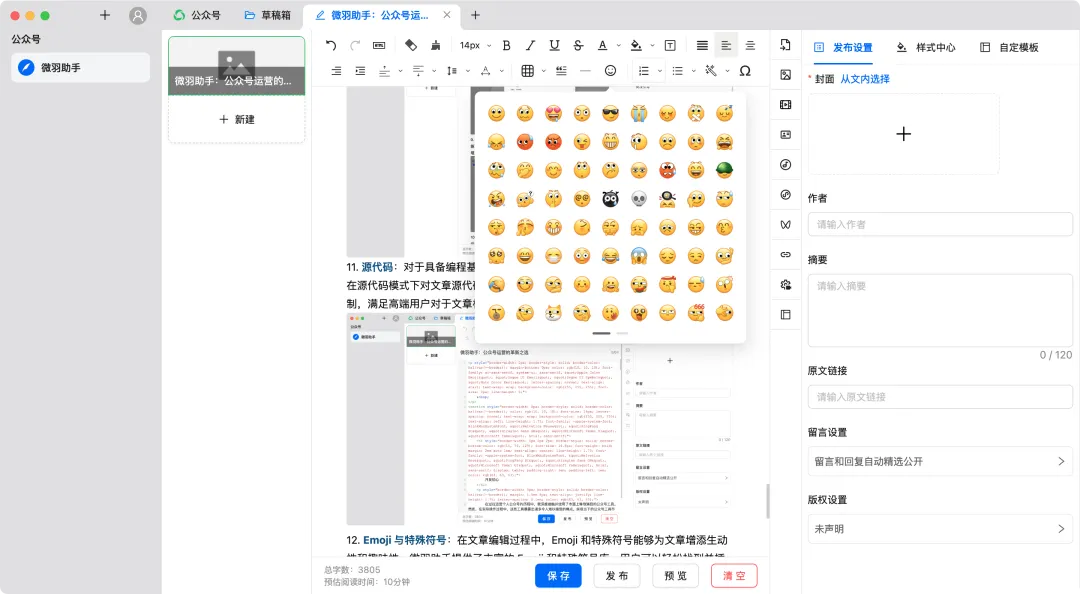Click the layout template icon in side strip
The height and width of the screenshot is (594, 1080).
(x=785, y=314)
